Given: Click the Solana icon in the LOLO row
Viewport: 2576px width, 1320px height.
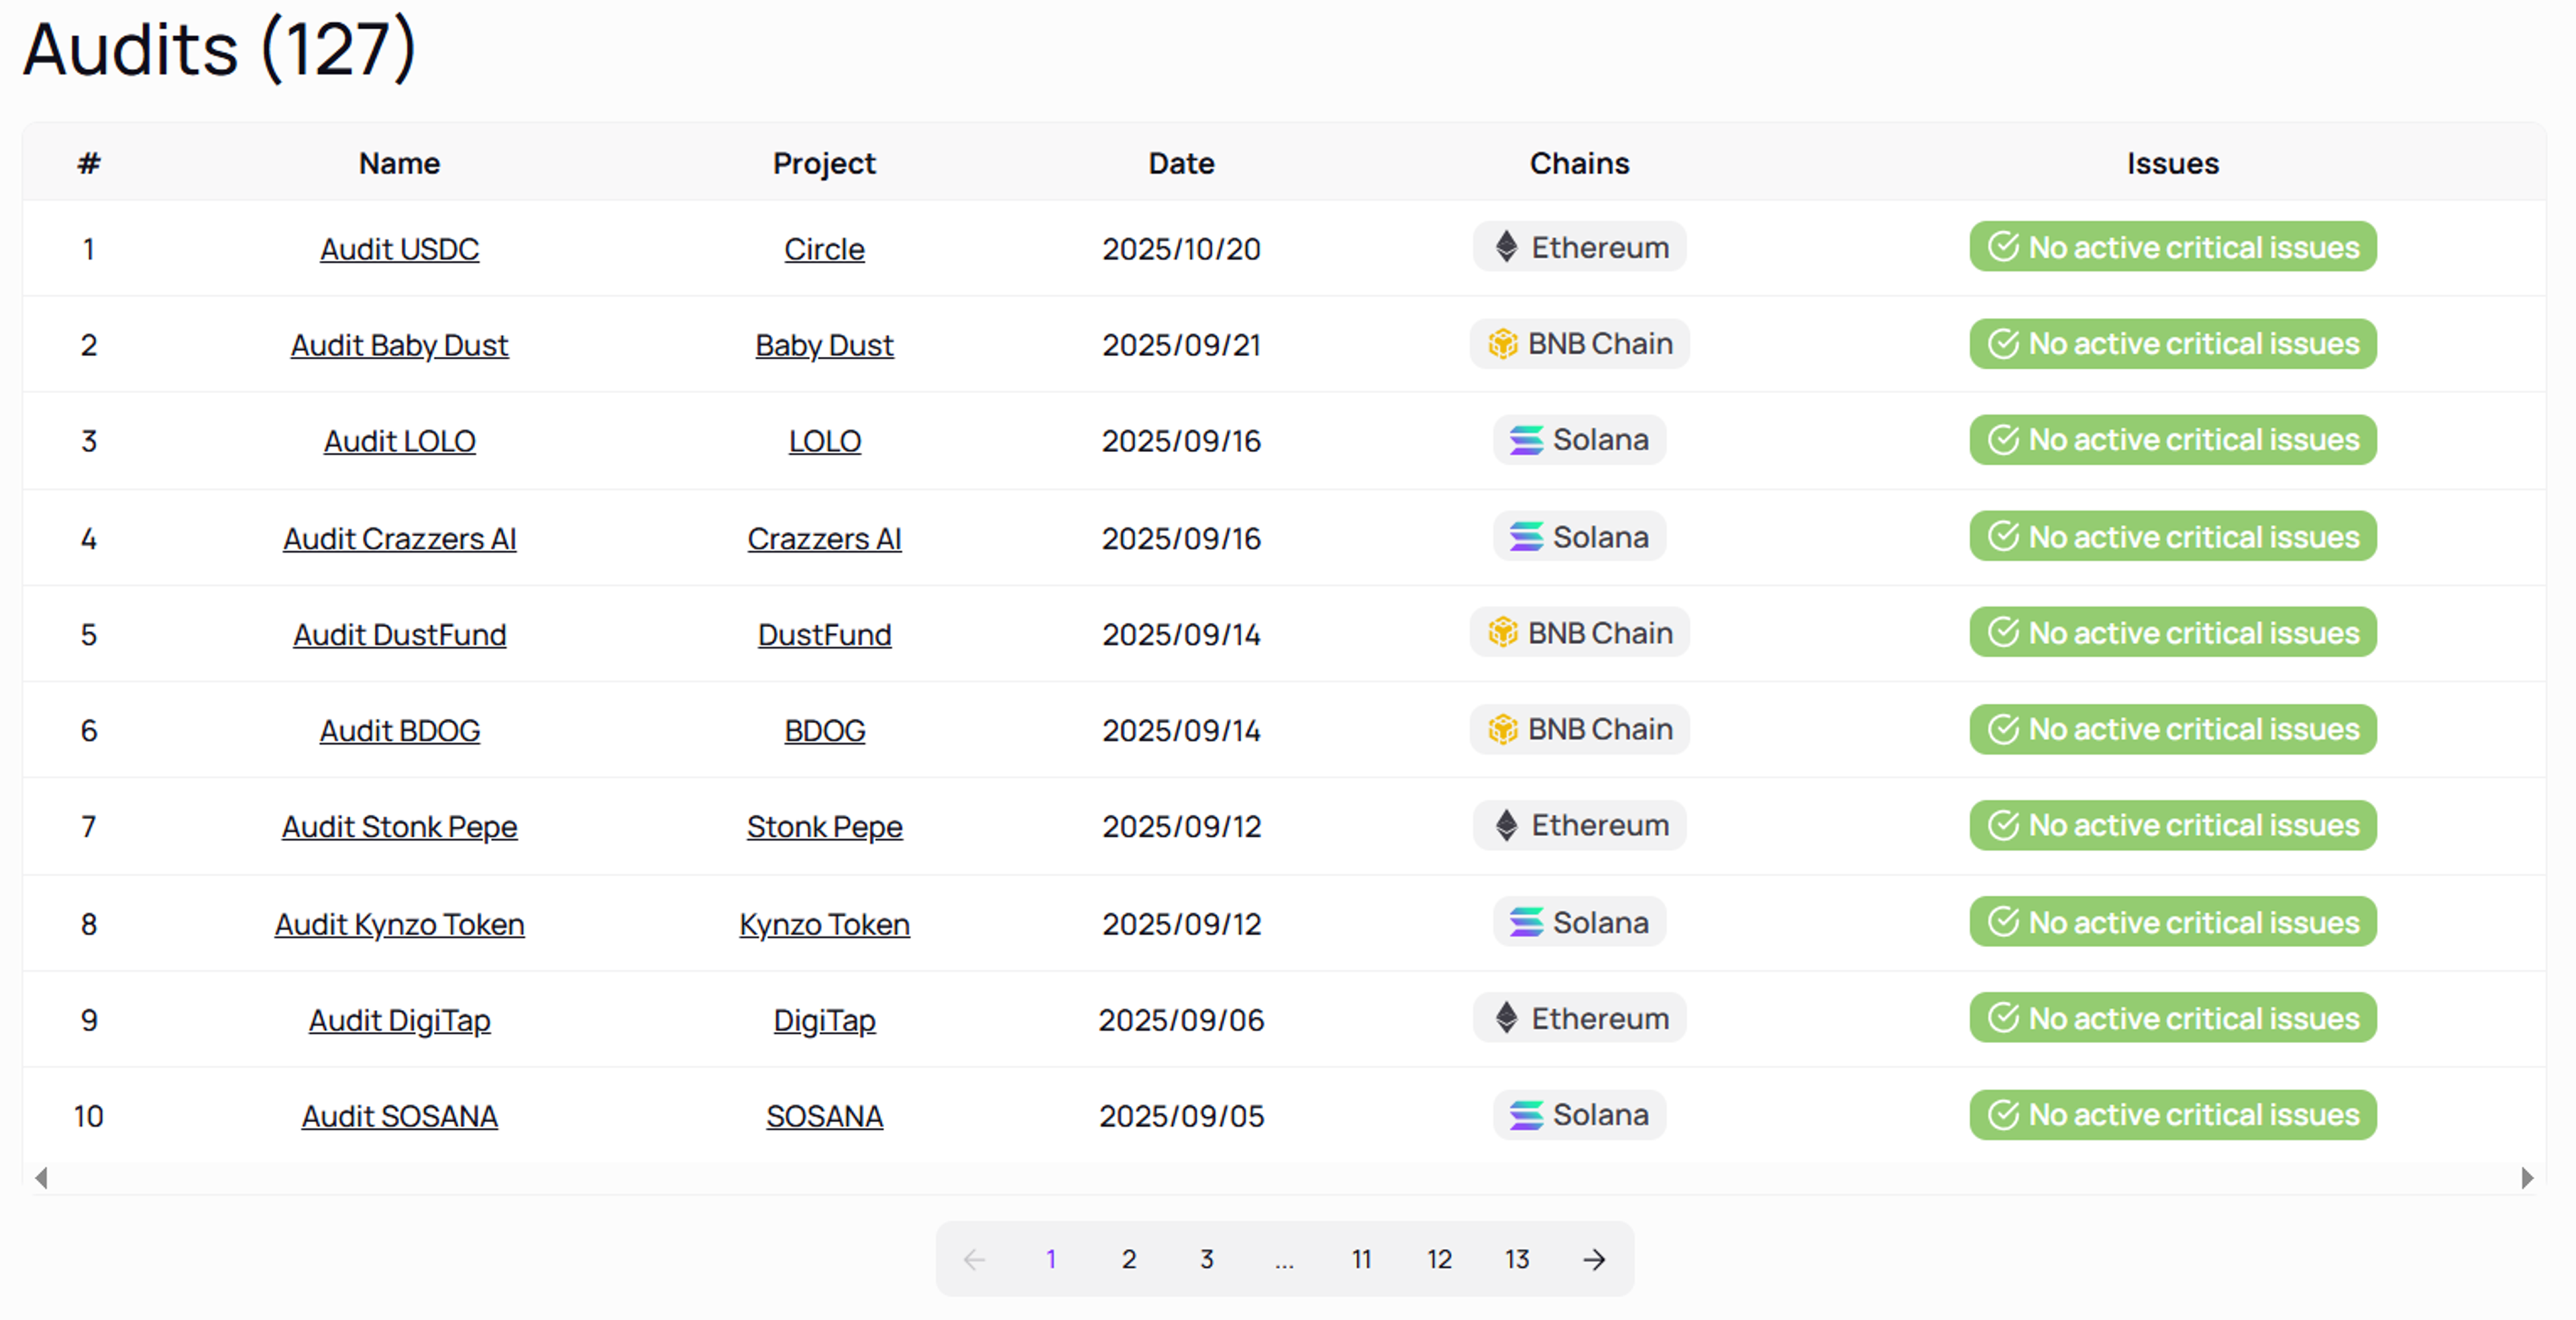Looking at the screenshot, I should [x=1526, y=440].
